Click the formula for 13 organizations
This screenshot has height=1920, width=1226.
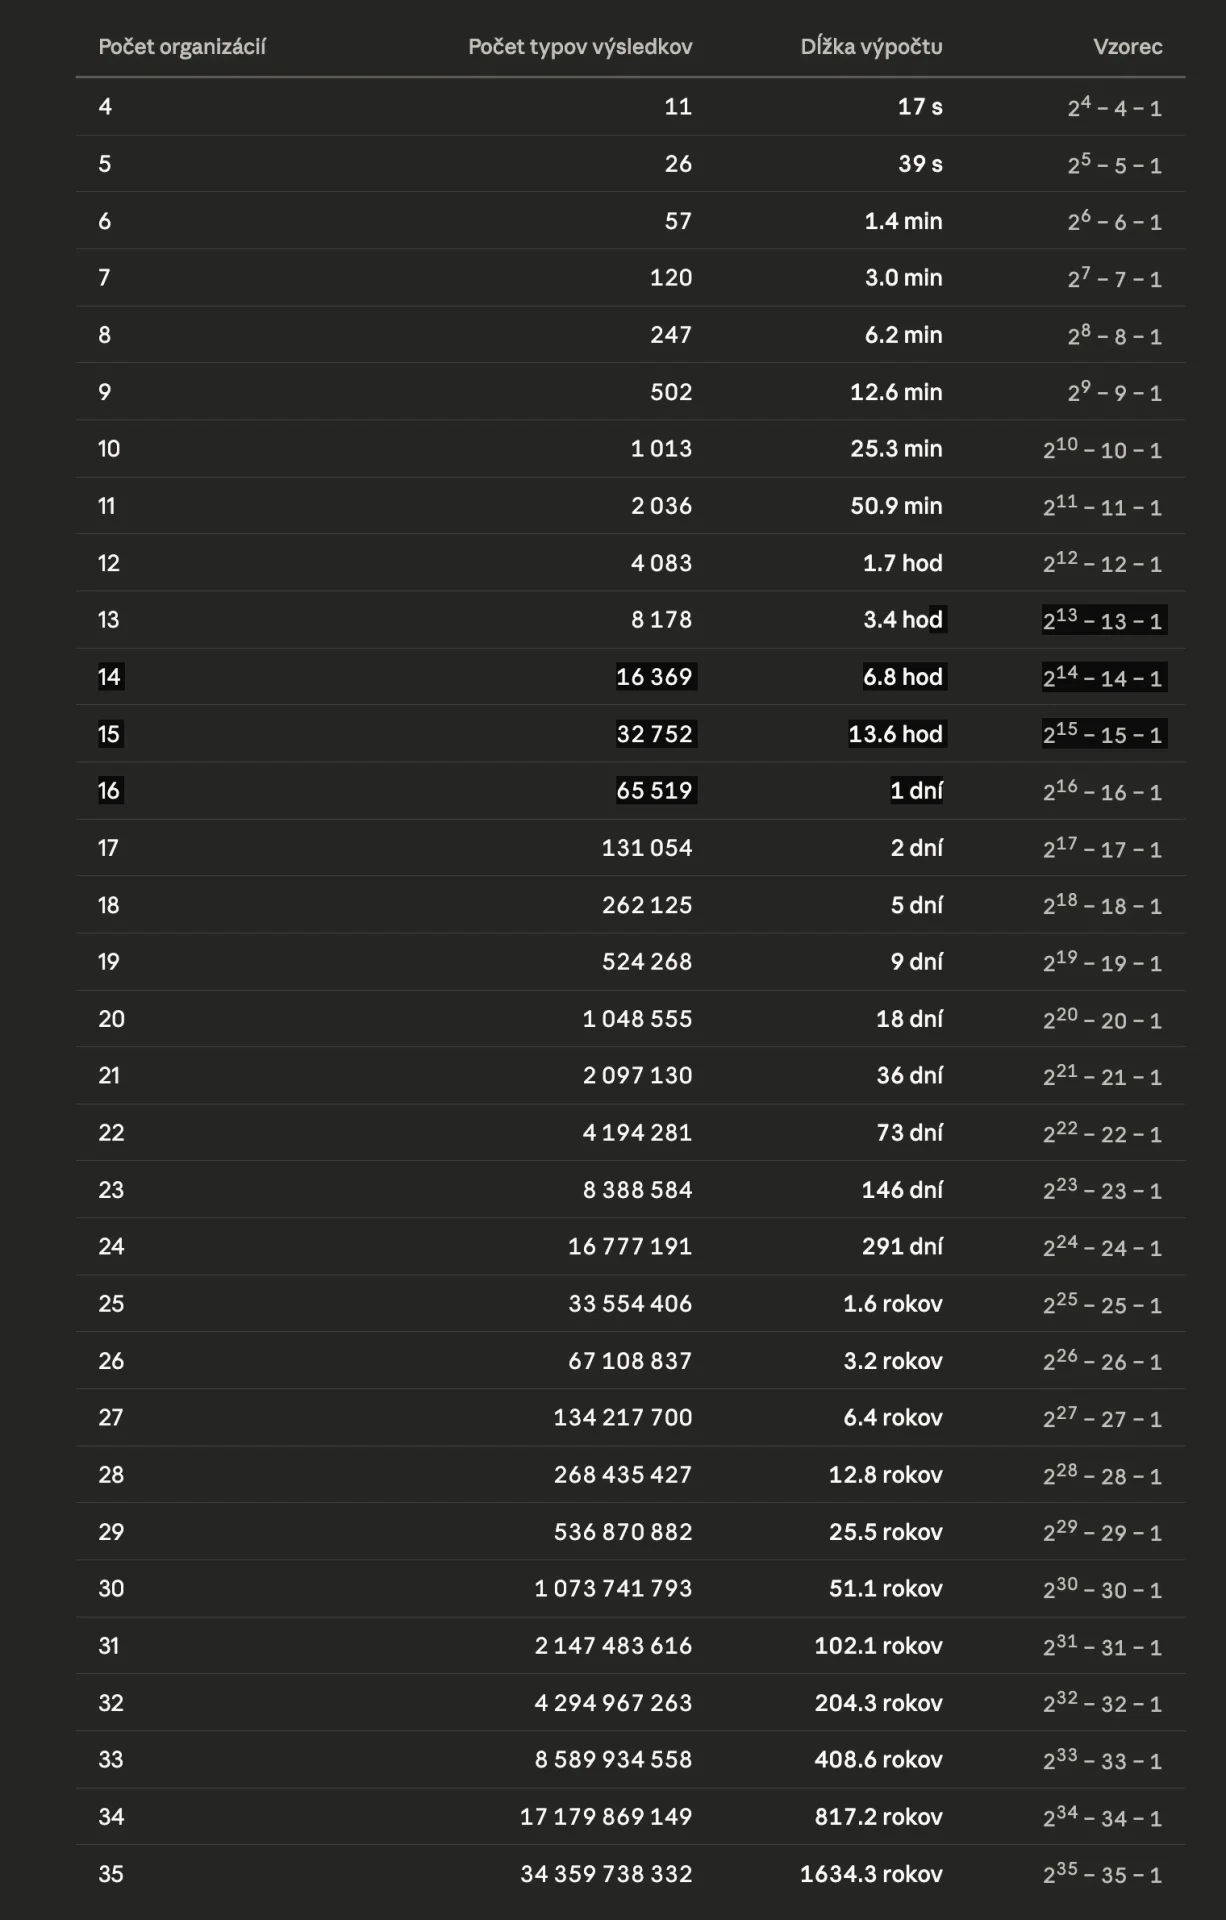click(x=1102, y=620)
